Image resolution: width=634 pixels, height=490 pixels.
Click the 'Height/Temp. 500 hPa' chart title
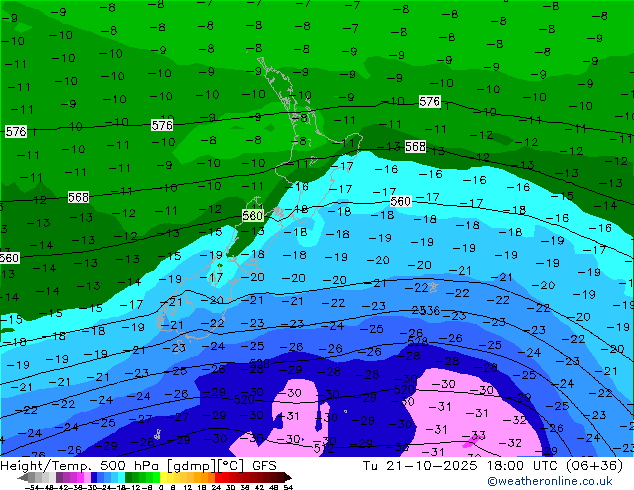pos(81,466)
